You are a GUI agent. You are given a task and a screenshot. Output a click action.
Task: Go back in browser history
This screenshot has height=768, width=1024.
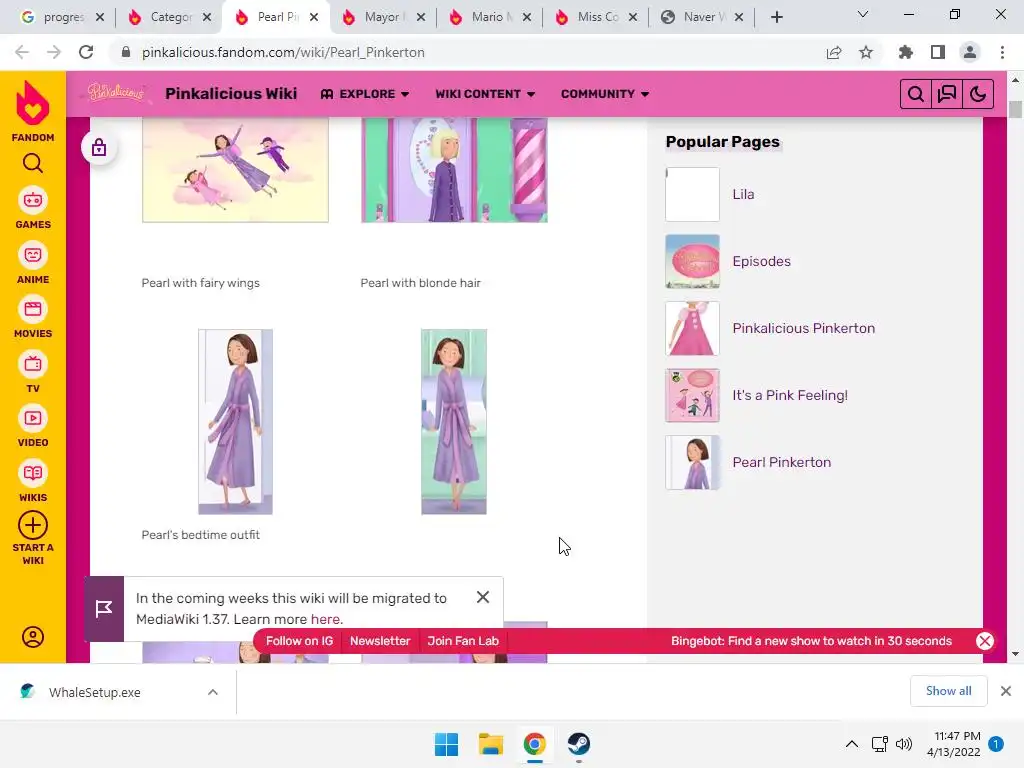point(22,52)
